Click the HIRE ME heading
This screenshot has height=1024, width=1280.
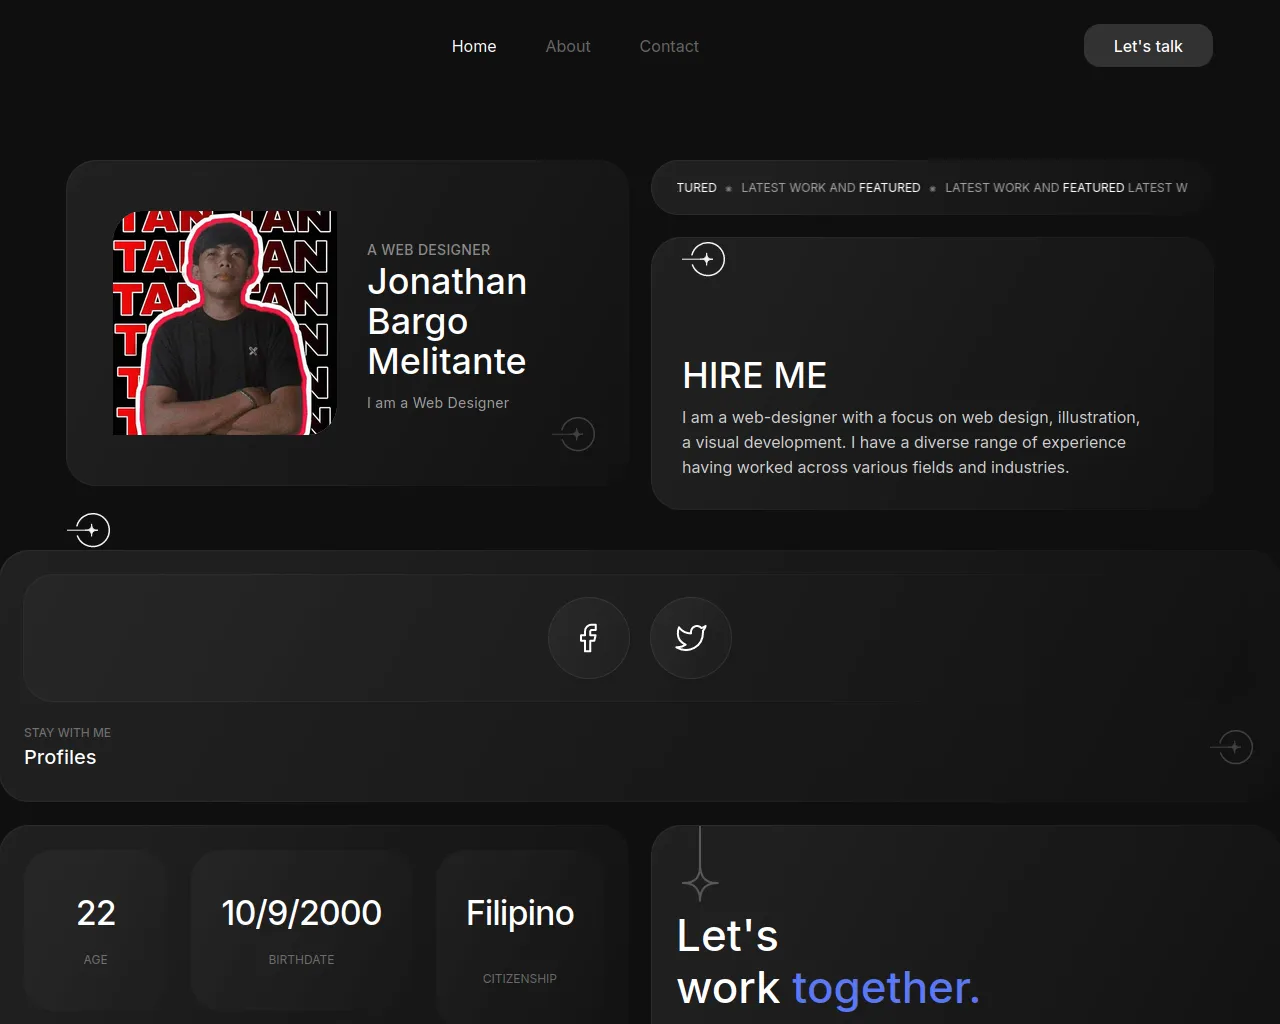coord(755,375)
